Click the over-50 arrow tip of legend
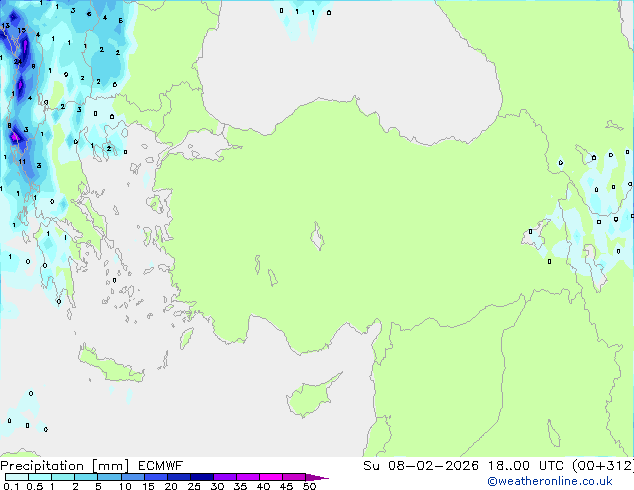 click(317, 477)
